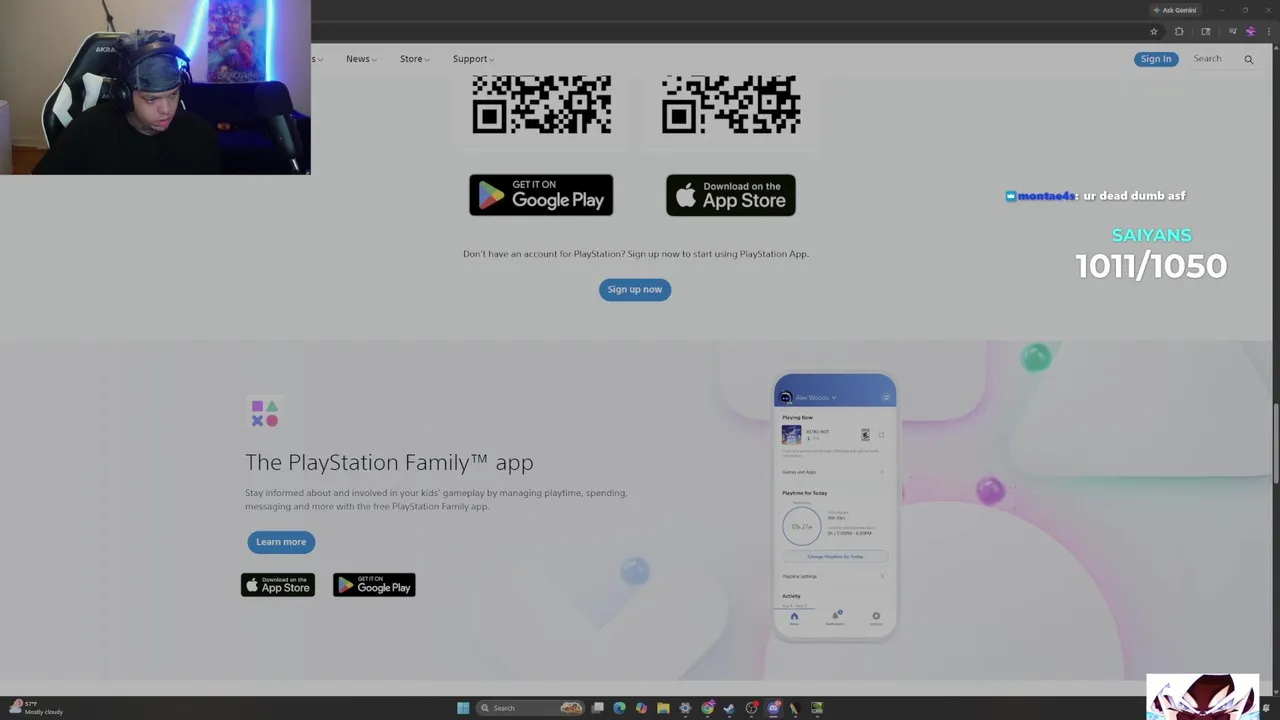Click the right QR code image
The image size is (1280, 720).
(731, 104)
